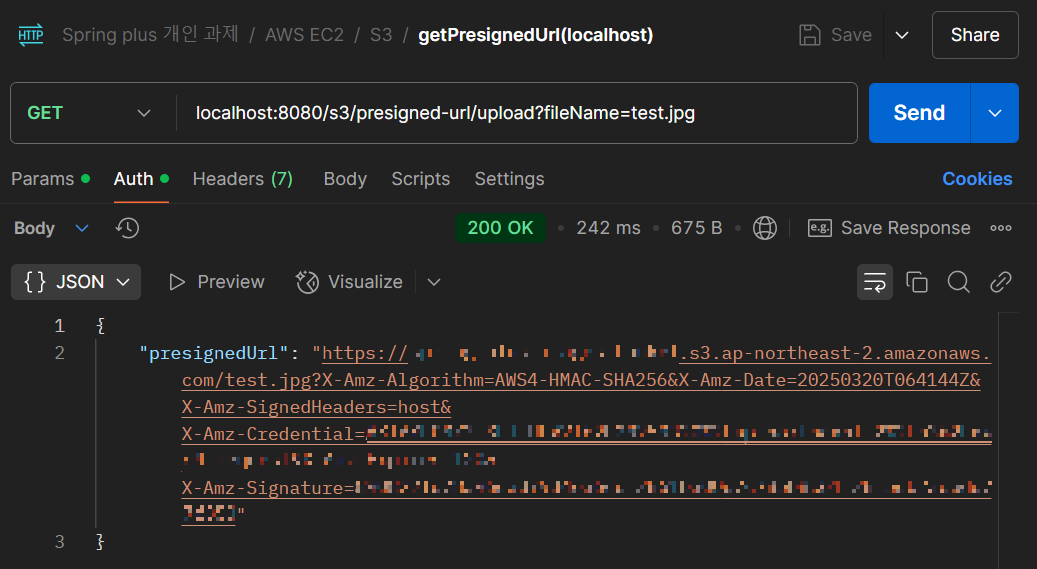This screenshot has height=569, width=1037.
Task: Click the Save Response button text
Action: 905,228
